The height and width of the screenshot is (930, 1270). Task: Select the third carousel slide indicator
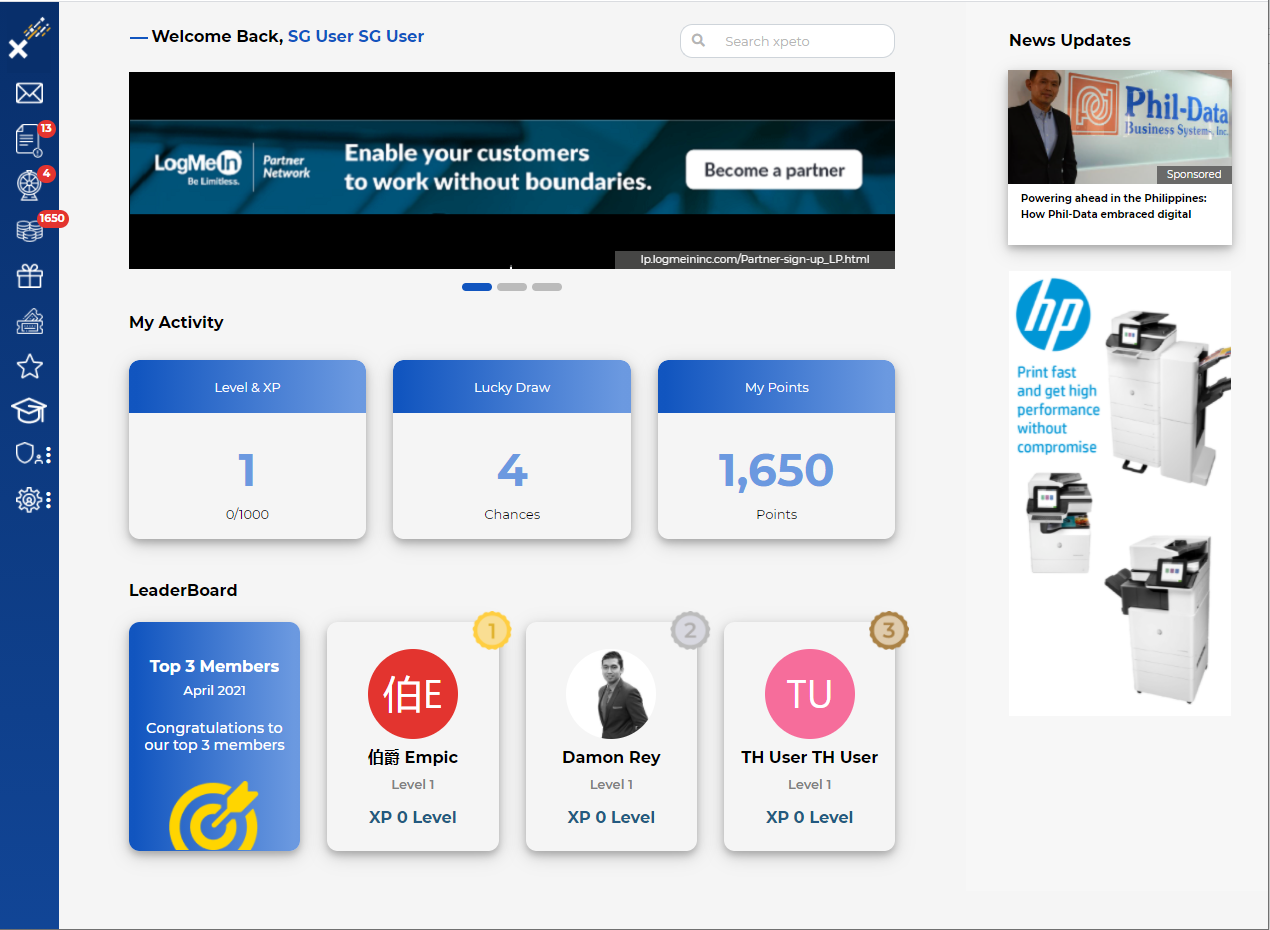pos(547,287)
